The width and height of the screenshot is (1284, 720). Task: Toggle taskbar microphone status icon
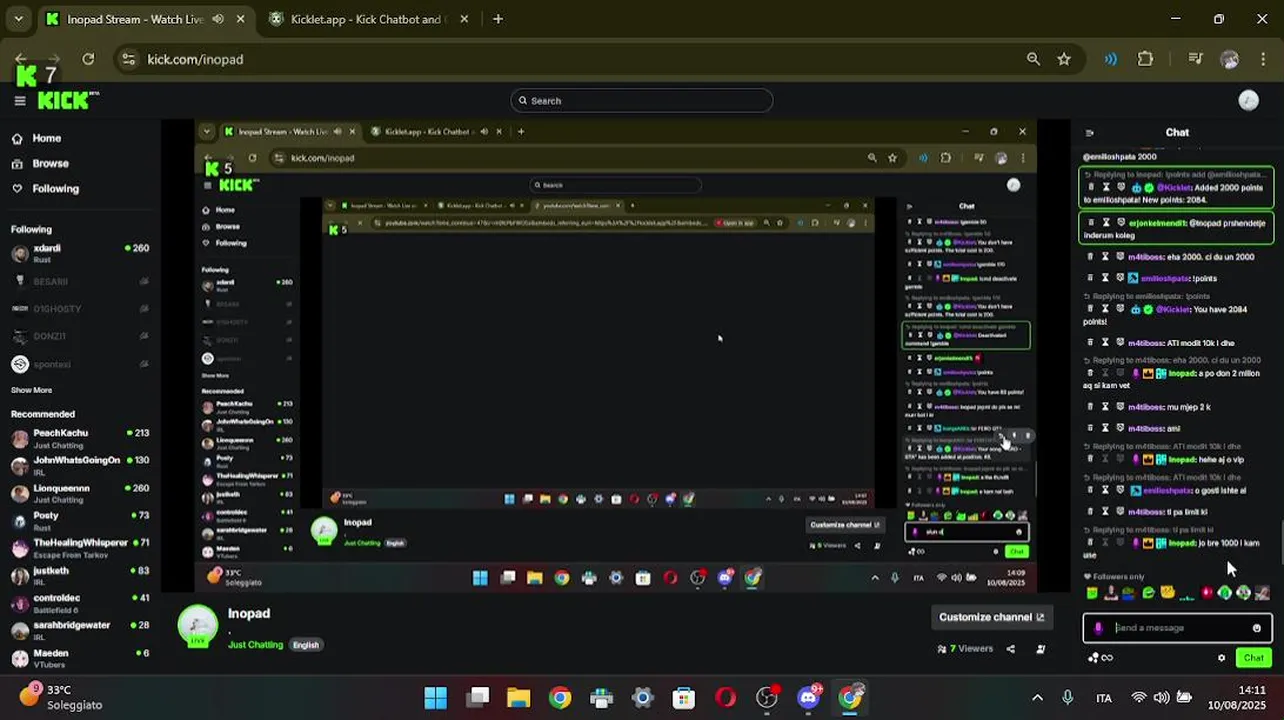click(x=1067, y=697)
